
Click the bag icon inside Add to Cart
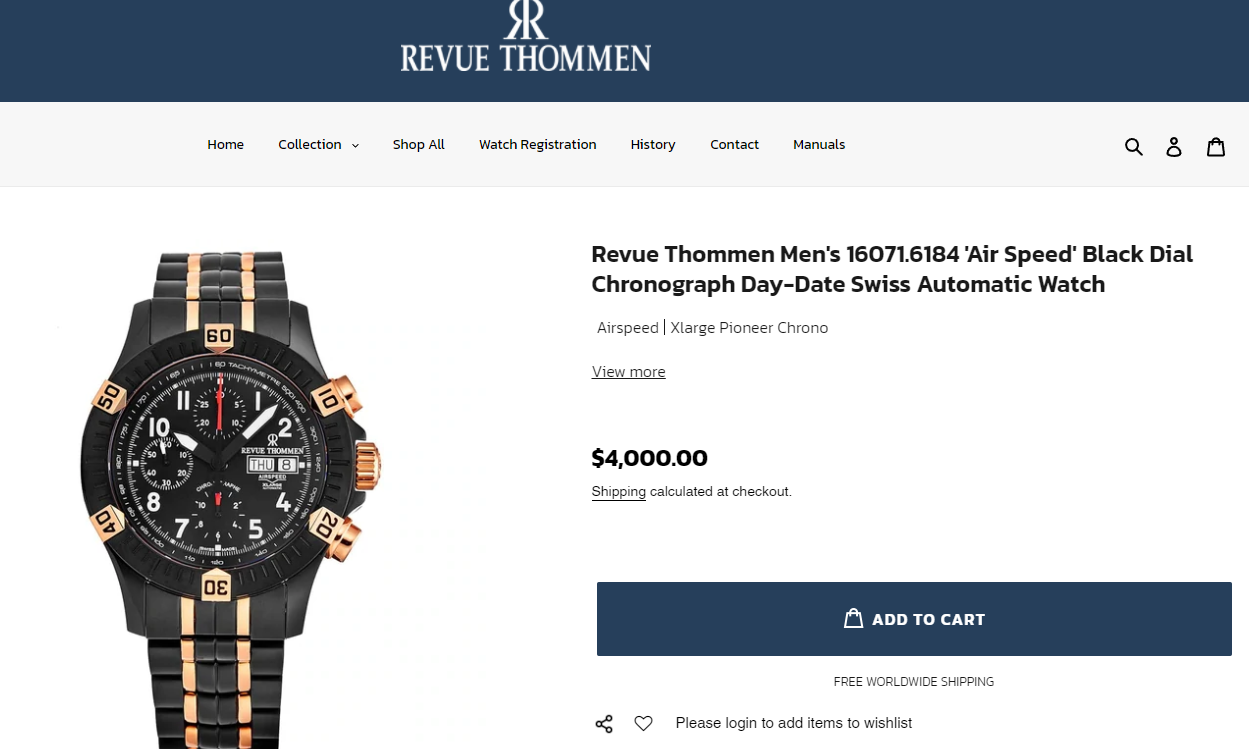pos(853,619)
